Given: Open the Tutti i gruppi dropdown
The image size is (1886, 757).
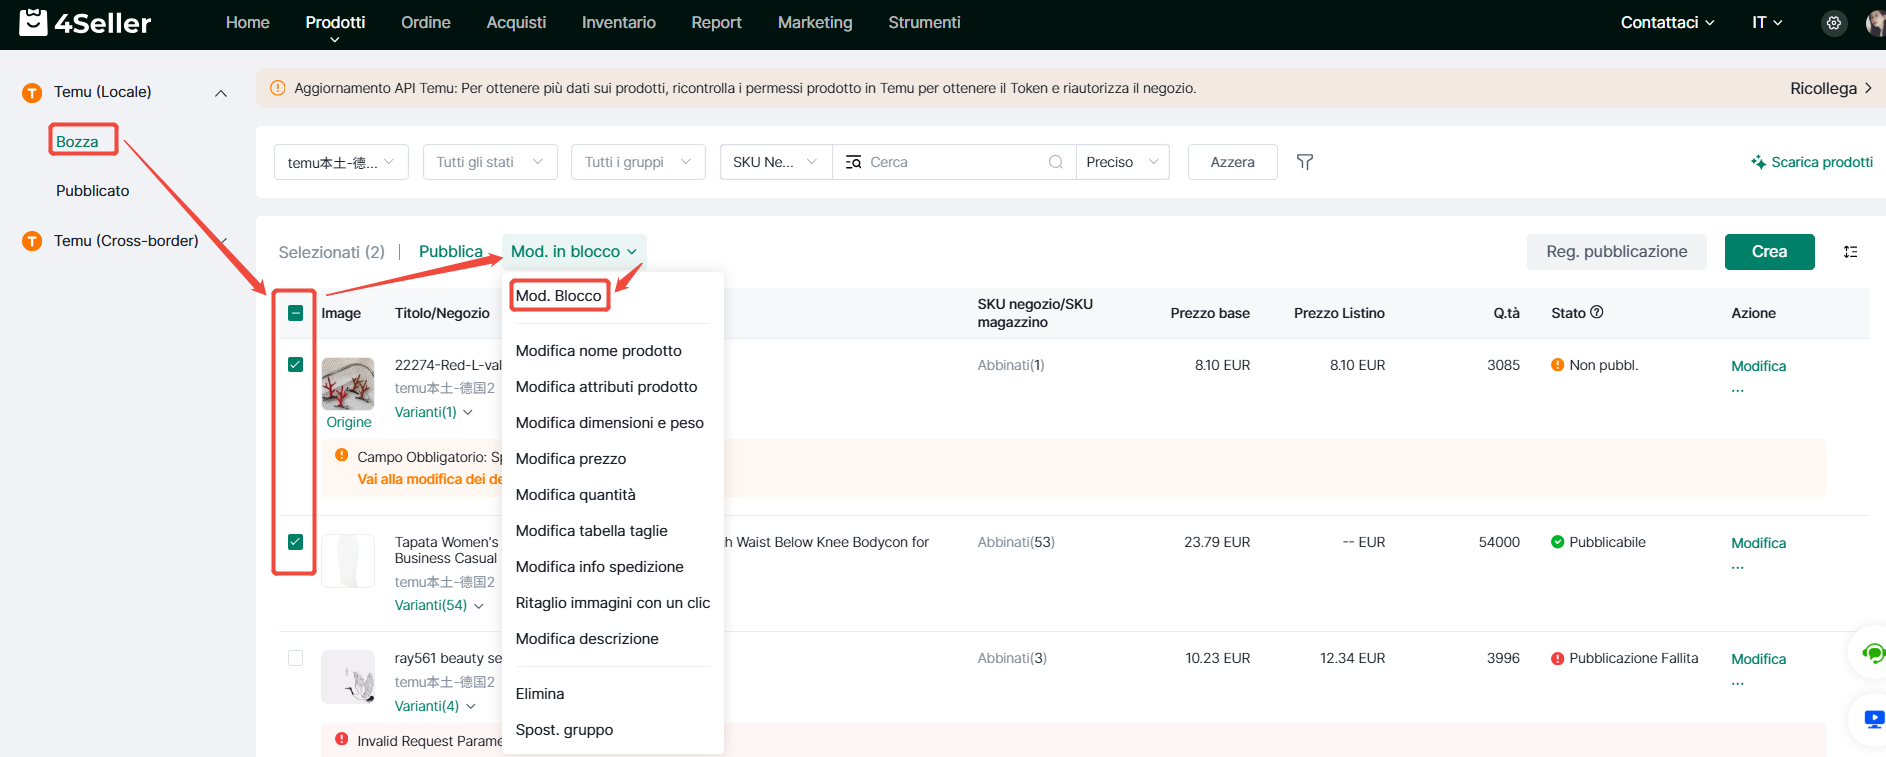Looking at the screenshot, I should click(638, 162).
